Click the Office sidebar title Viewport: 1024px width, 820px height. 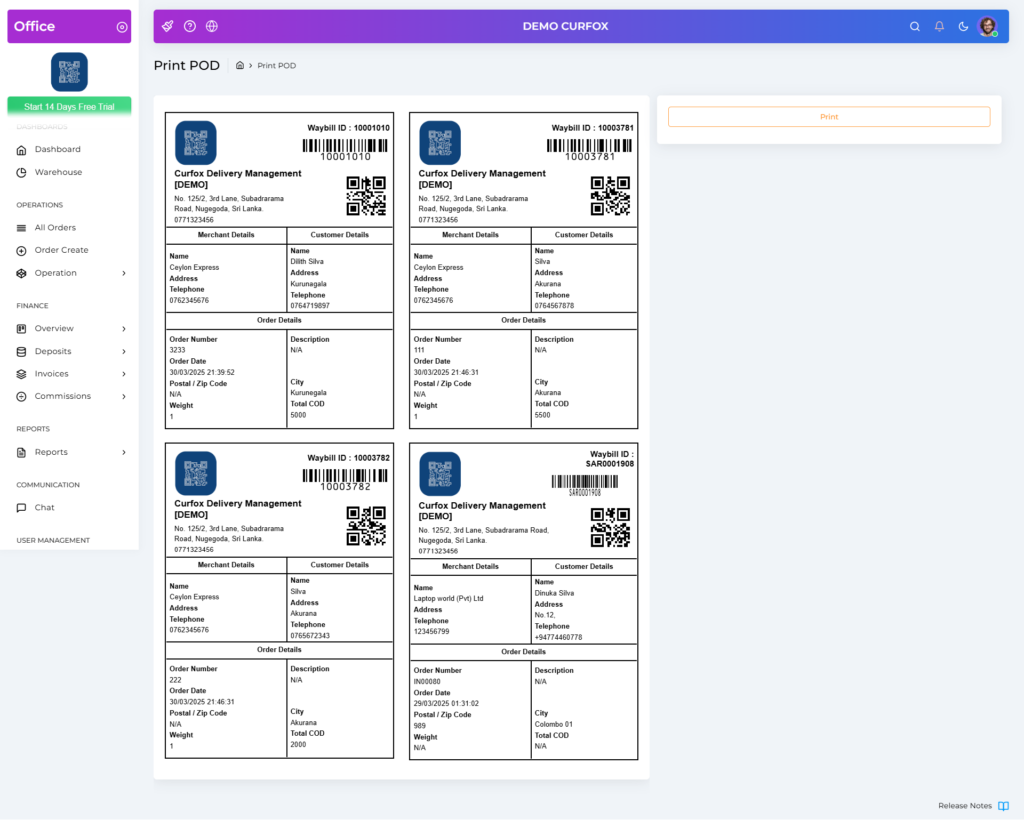tap(35, 27)
